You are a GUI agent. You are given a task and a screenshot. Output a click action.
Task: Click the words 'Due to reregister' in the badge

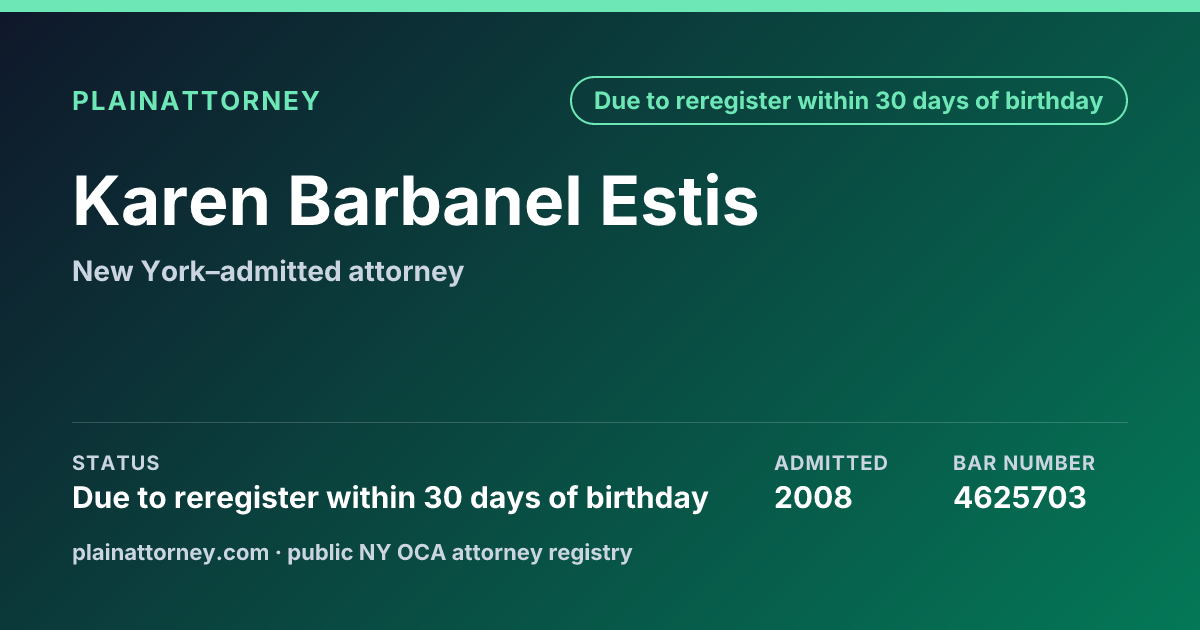(x=682, y=101)
